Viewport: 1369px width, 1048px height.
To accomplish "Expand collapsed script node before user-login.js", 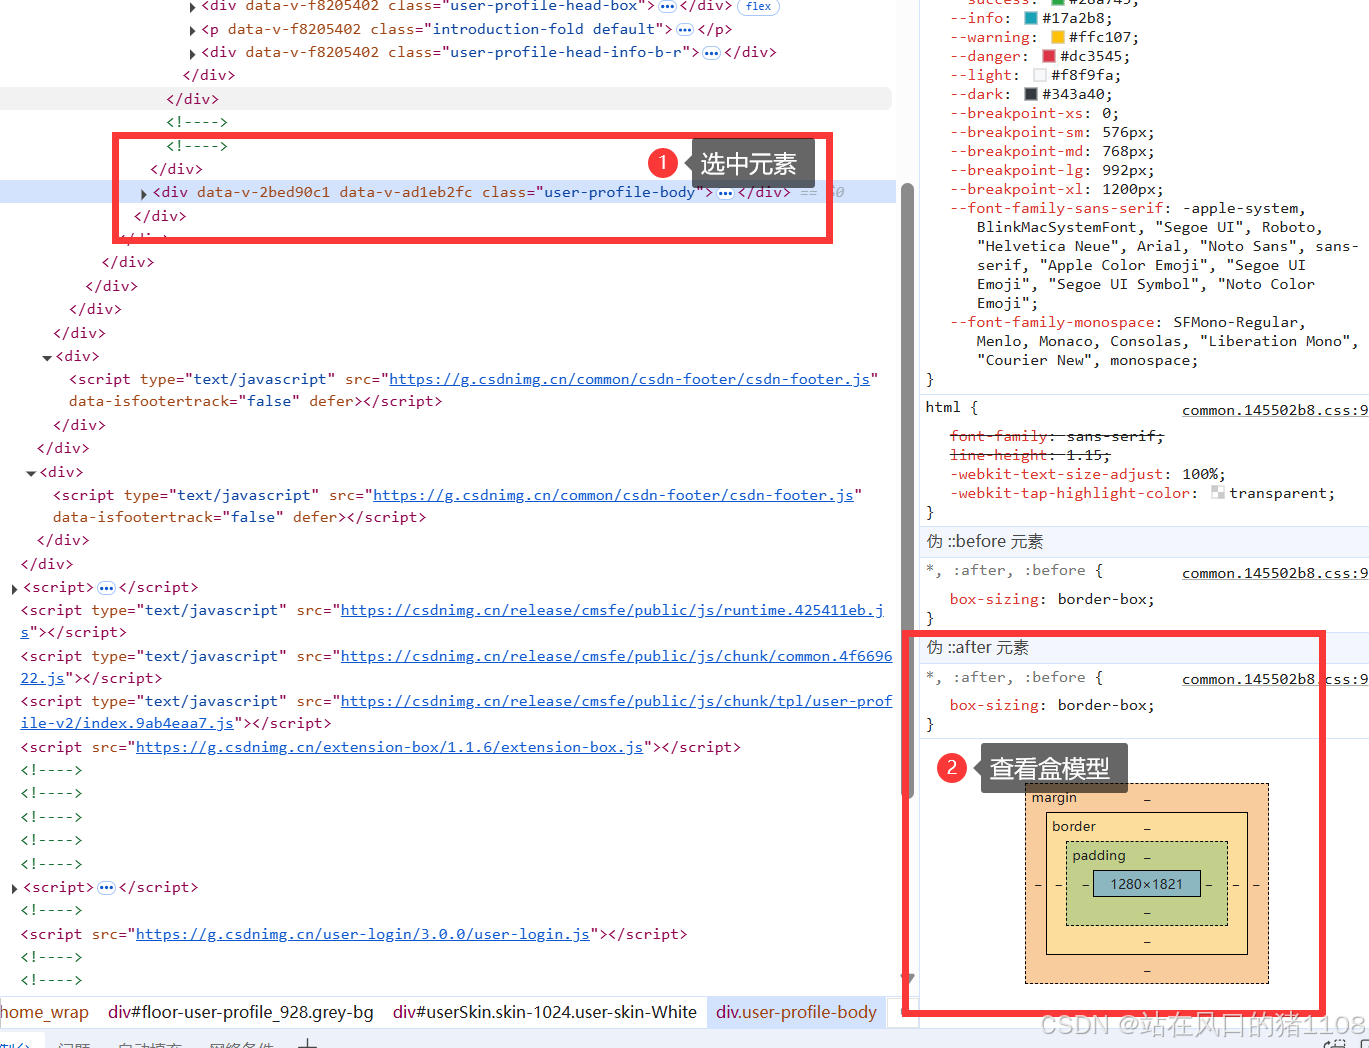I will pyautogui.click(x=14, y=888).
